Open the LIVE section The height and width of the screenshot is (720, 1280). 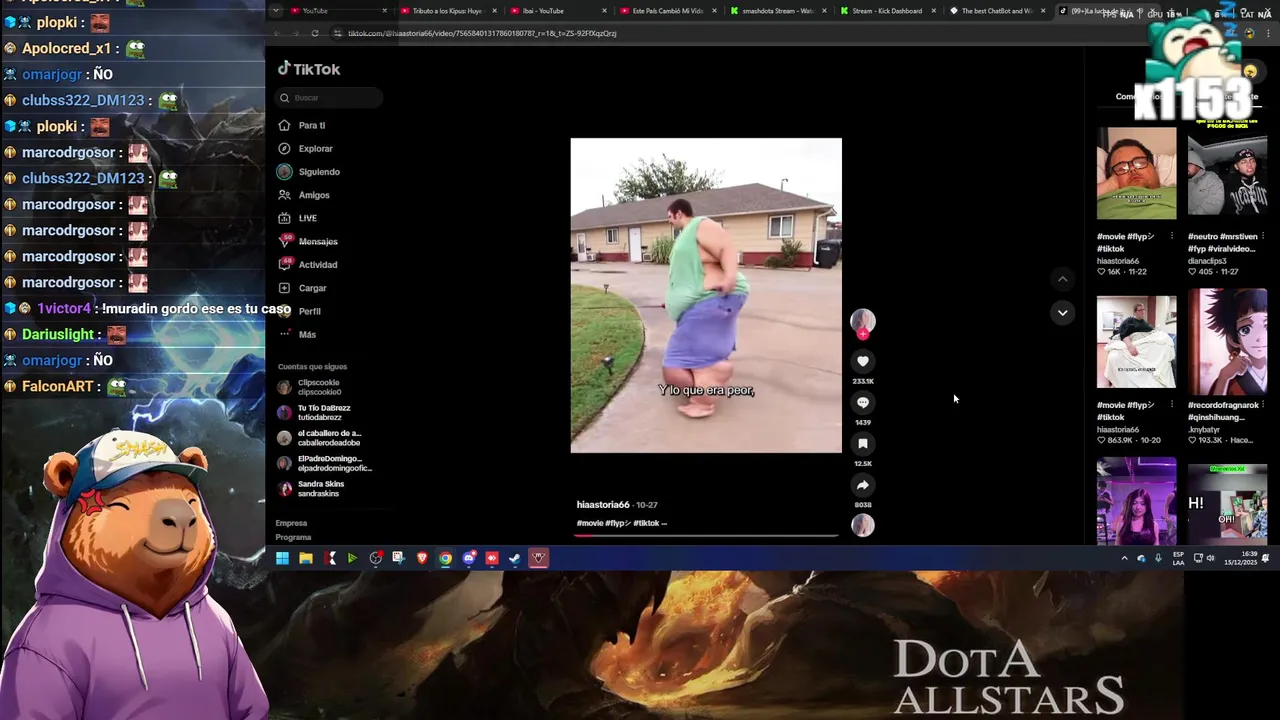[297, 218]
